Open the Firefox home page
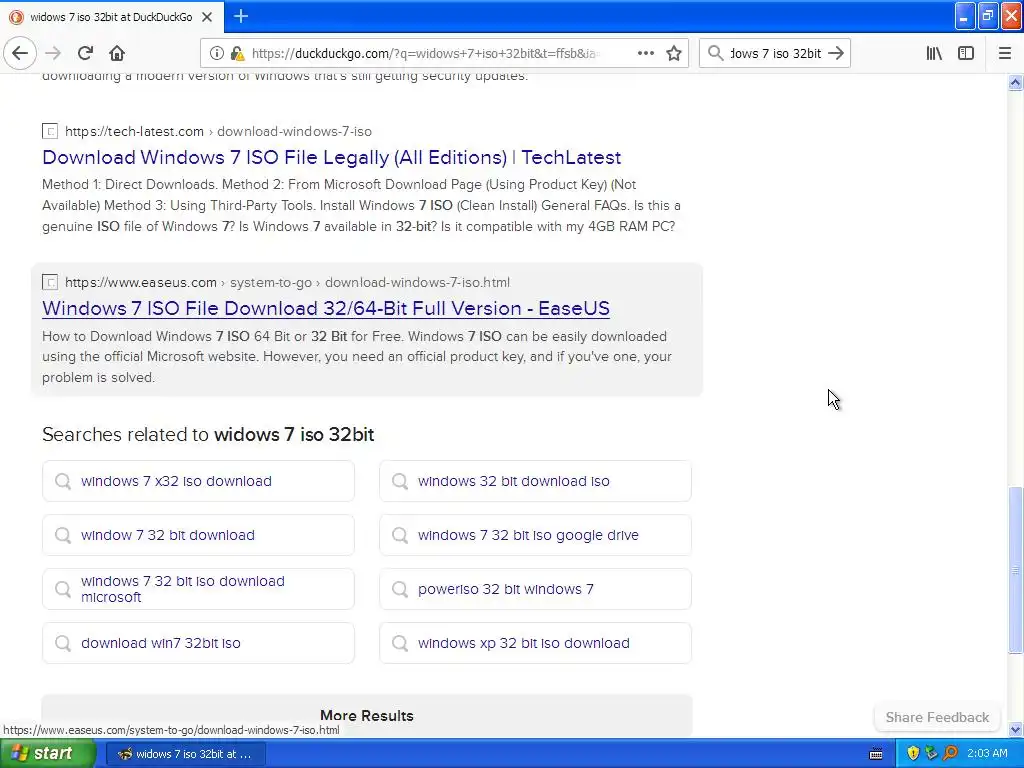1024x768 pixels. tap(117, 54)
